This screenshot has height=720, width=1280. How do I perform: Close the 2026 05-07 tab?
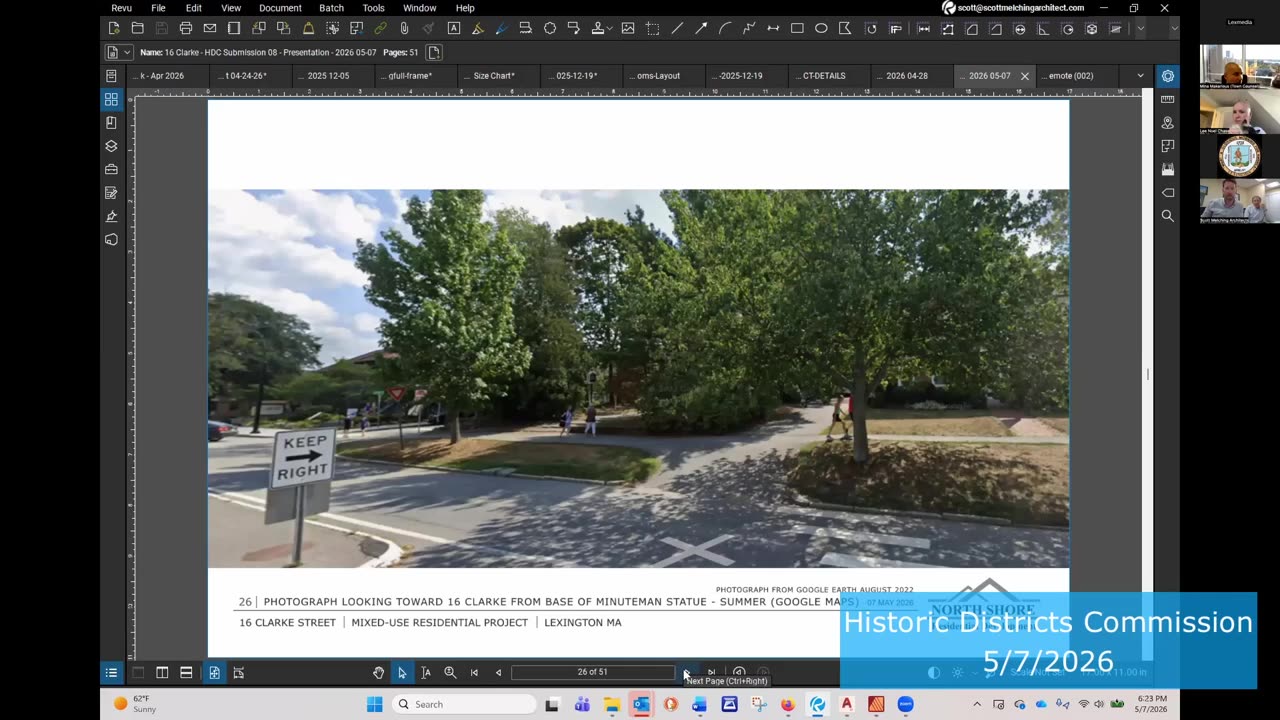coord(1024,76)
